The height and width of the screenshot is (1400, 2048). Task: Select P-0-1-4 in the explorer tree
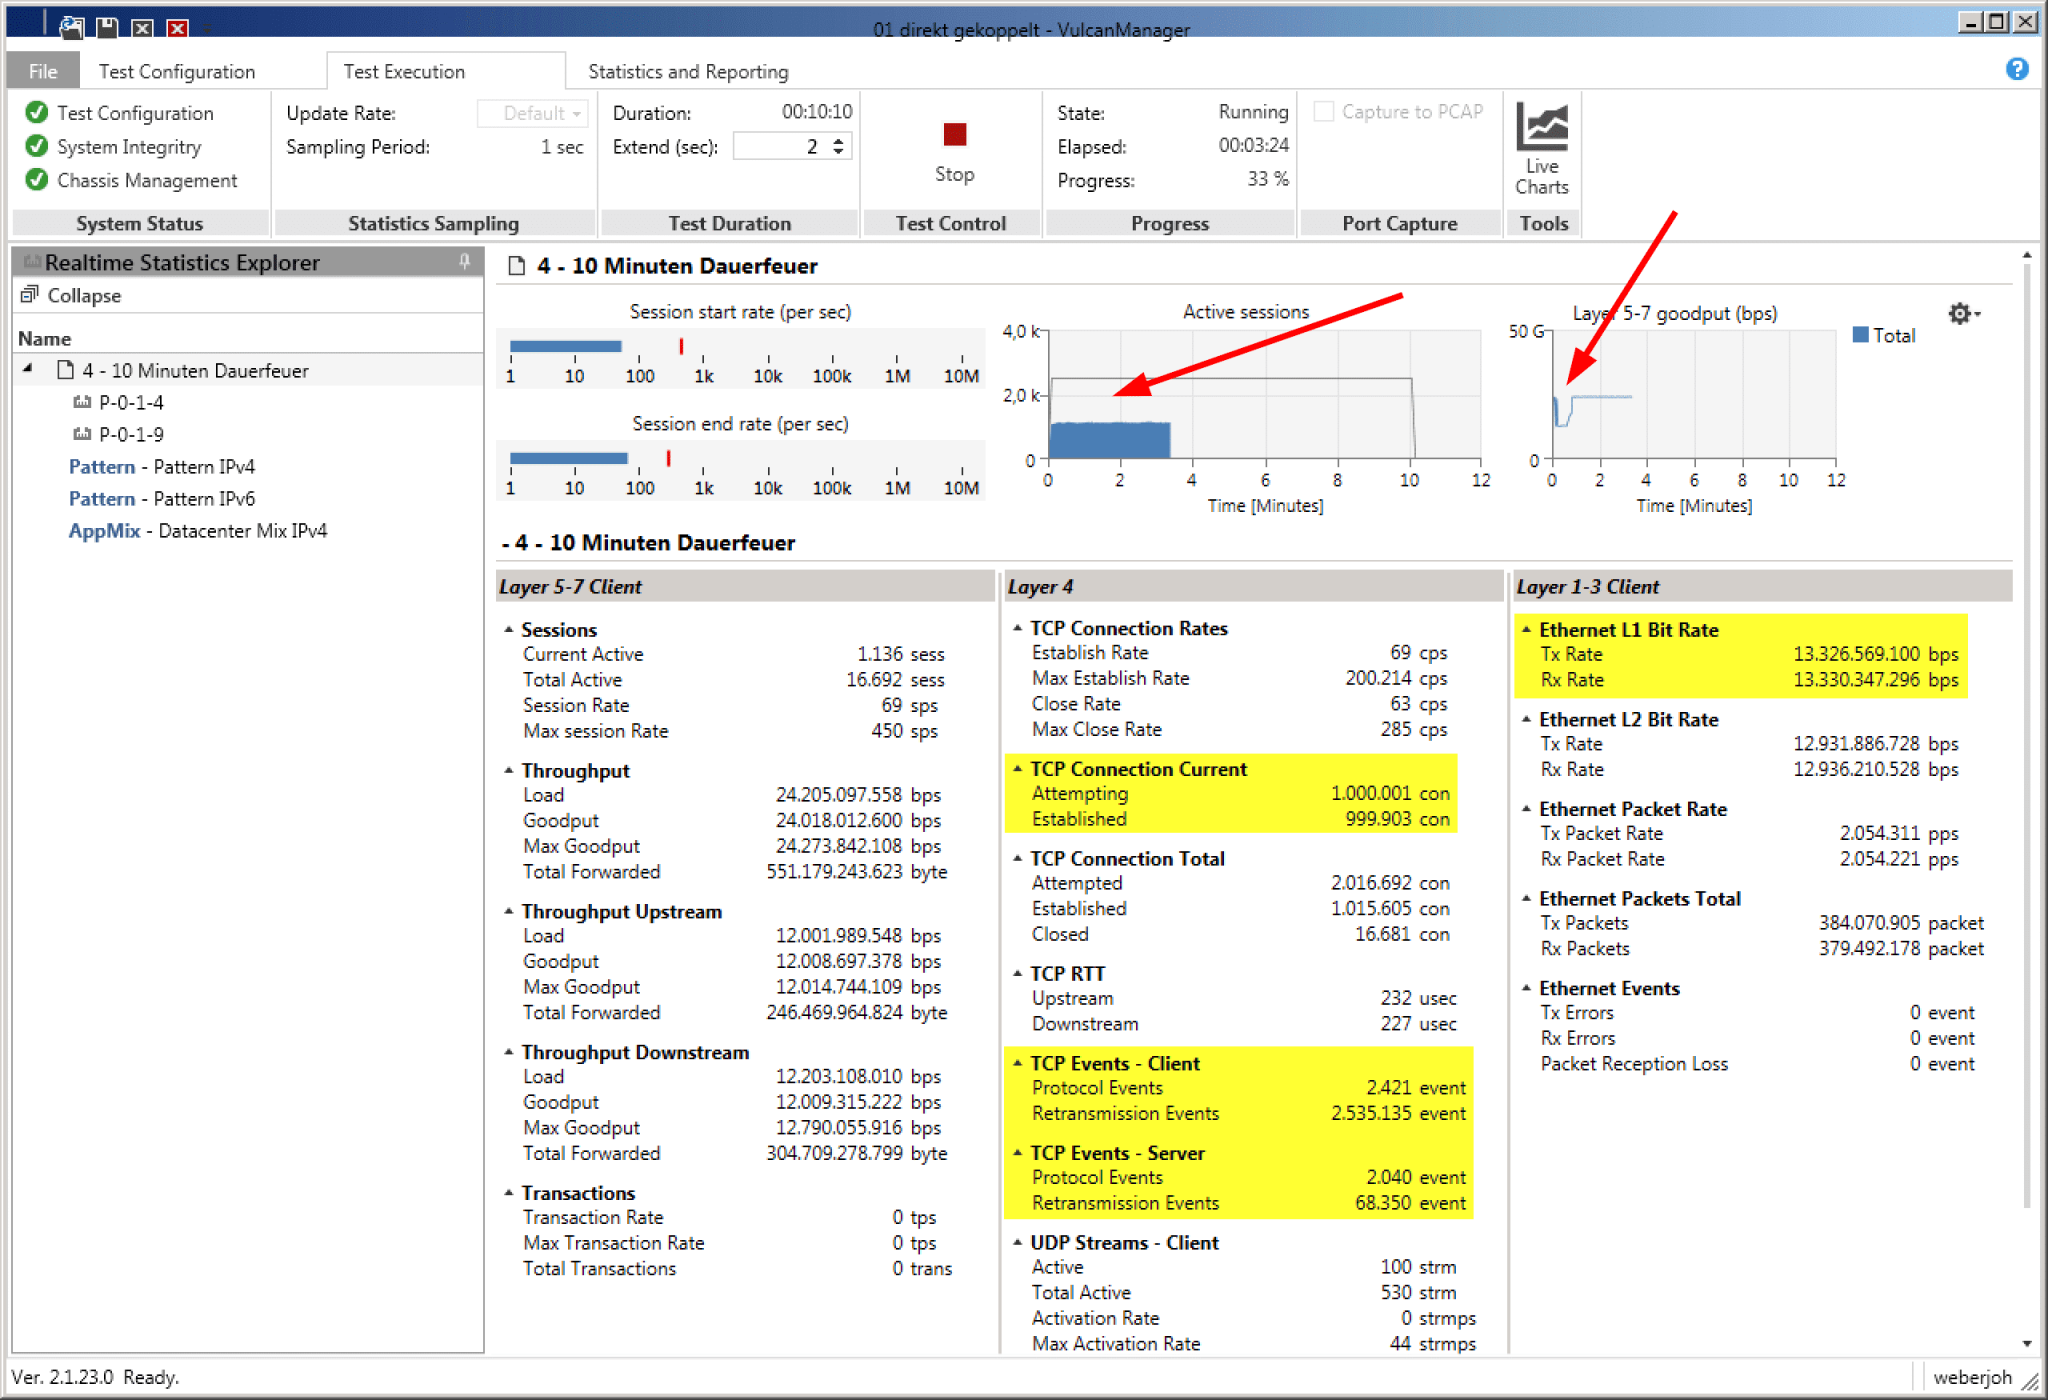coord(131,402)
